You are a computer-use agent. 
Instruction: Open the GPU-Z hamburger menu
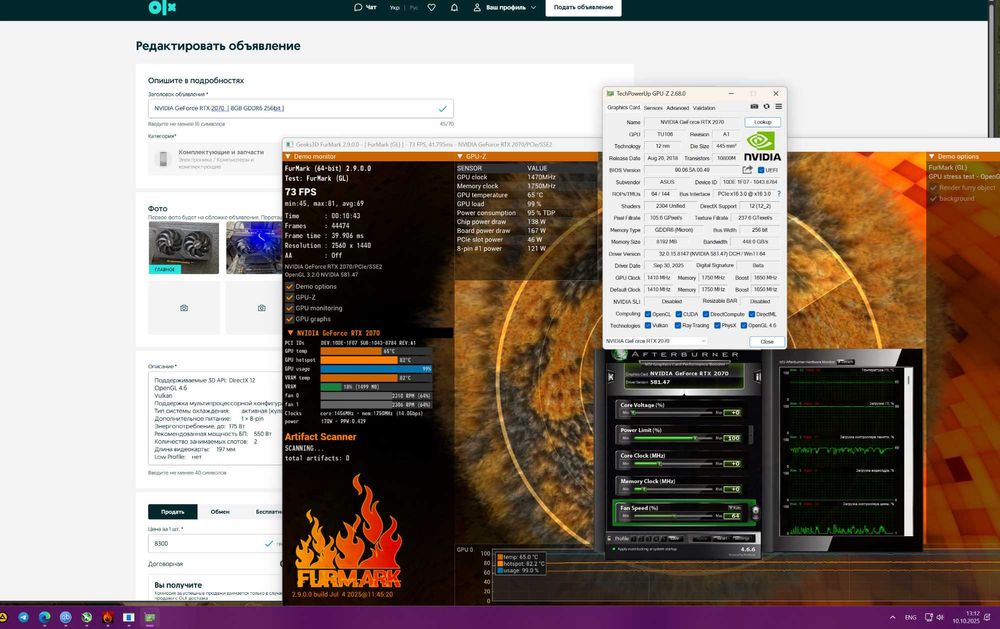(x=778, y=107)
